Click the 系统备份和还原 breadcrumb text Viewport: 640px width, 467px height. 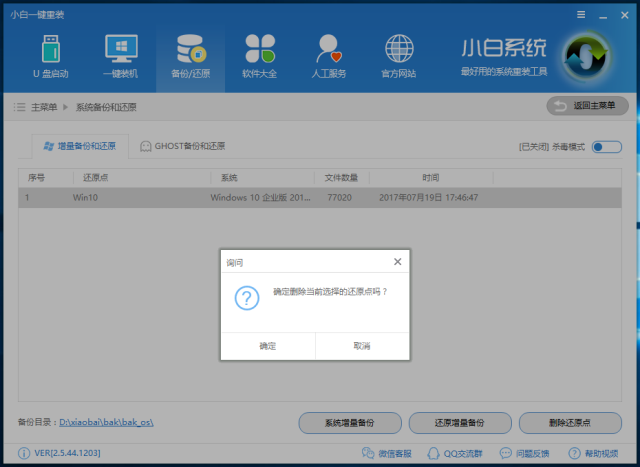(106, 107)
